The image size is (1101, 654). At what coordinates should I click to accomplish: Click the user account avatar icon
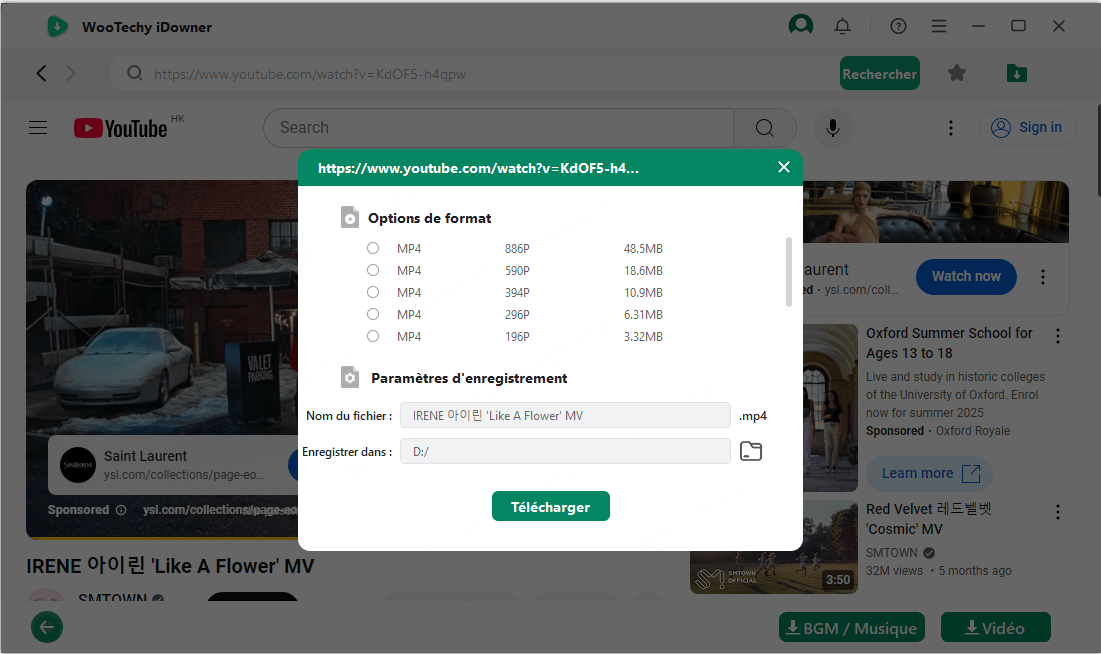pyautogui.click(x=800, y=26)
